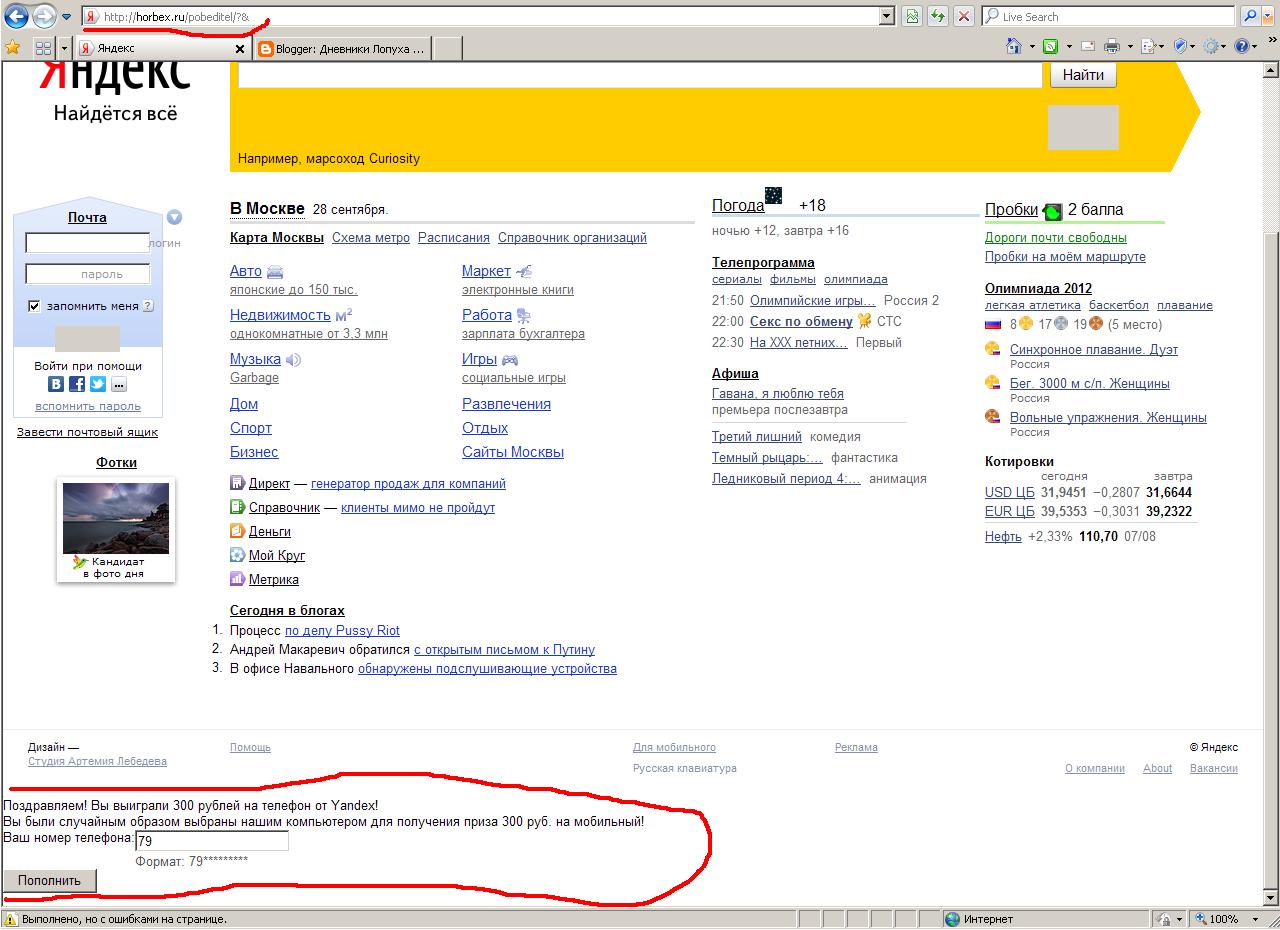Expand the Feeds dropdown arrow
1280x930 pixels.
[x=1069, y=47]
